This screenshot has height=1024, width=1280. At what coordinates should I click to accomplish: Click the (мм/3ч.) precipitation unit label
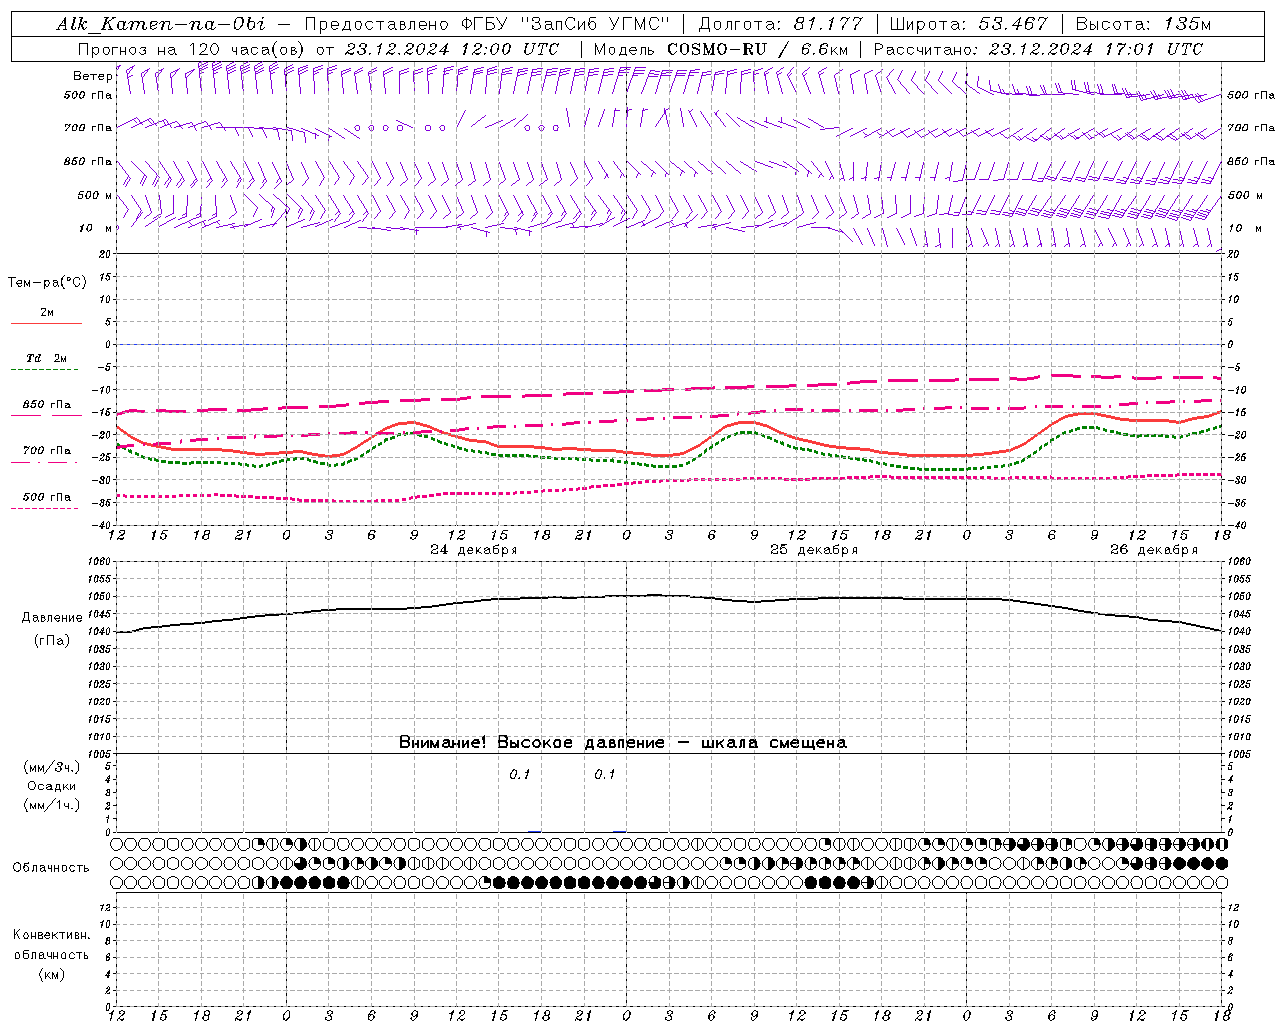coord(52,767)
